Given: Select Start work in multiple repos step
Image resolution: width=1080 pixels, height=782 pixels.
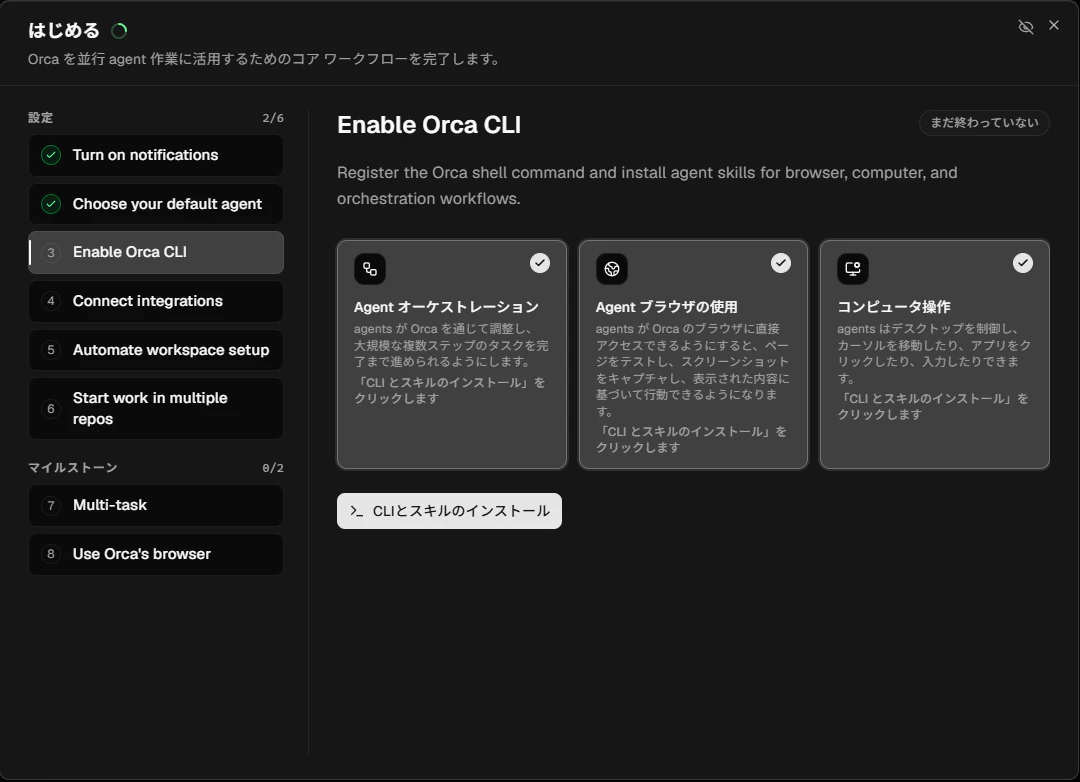Looking at the screenshot, I should [156, 409].
